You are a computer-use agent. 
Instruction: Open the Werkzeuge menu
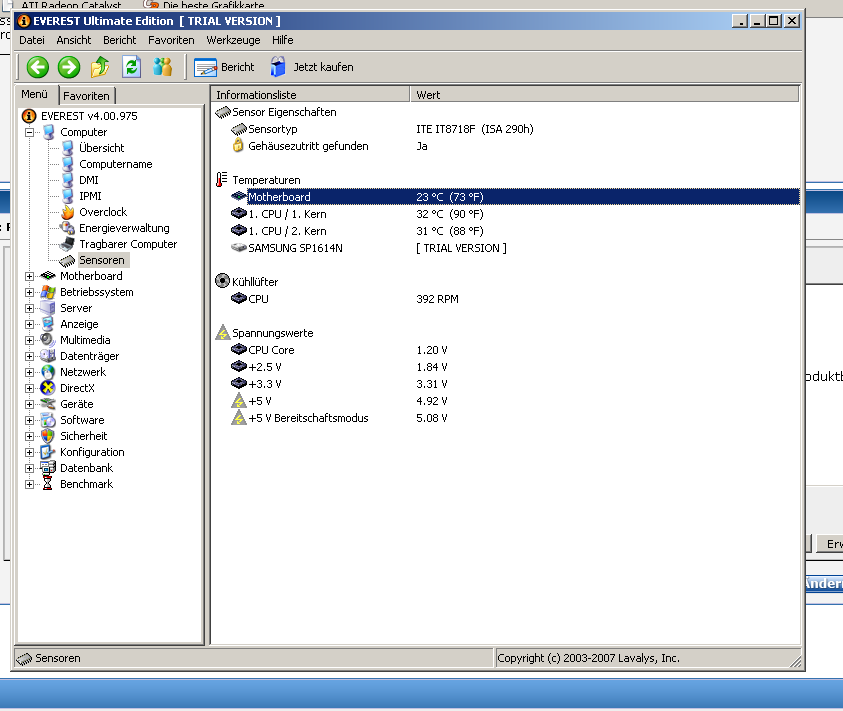(233, 40)
